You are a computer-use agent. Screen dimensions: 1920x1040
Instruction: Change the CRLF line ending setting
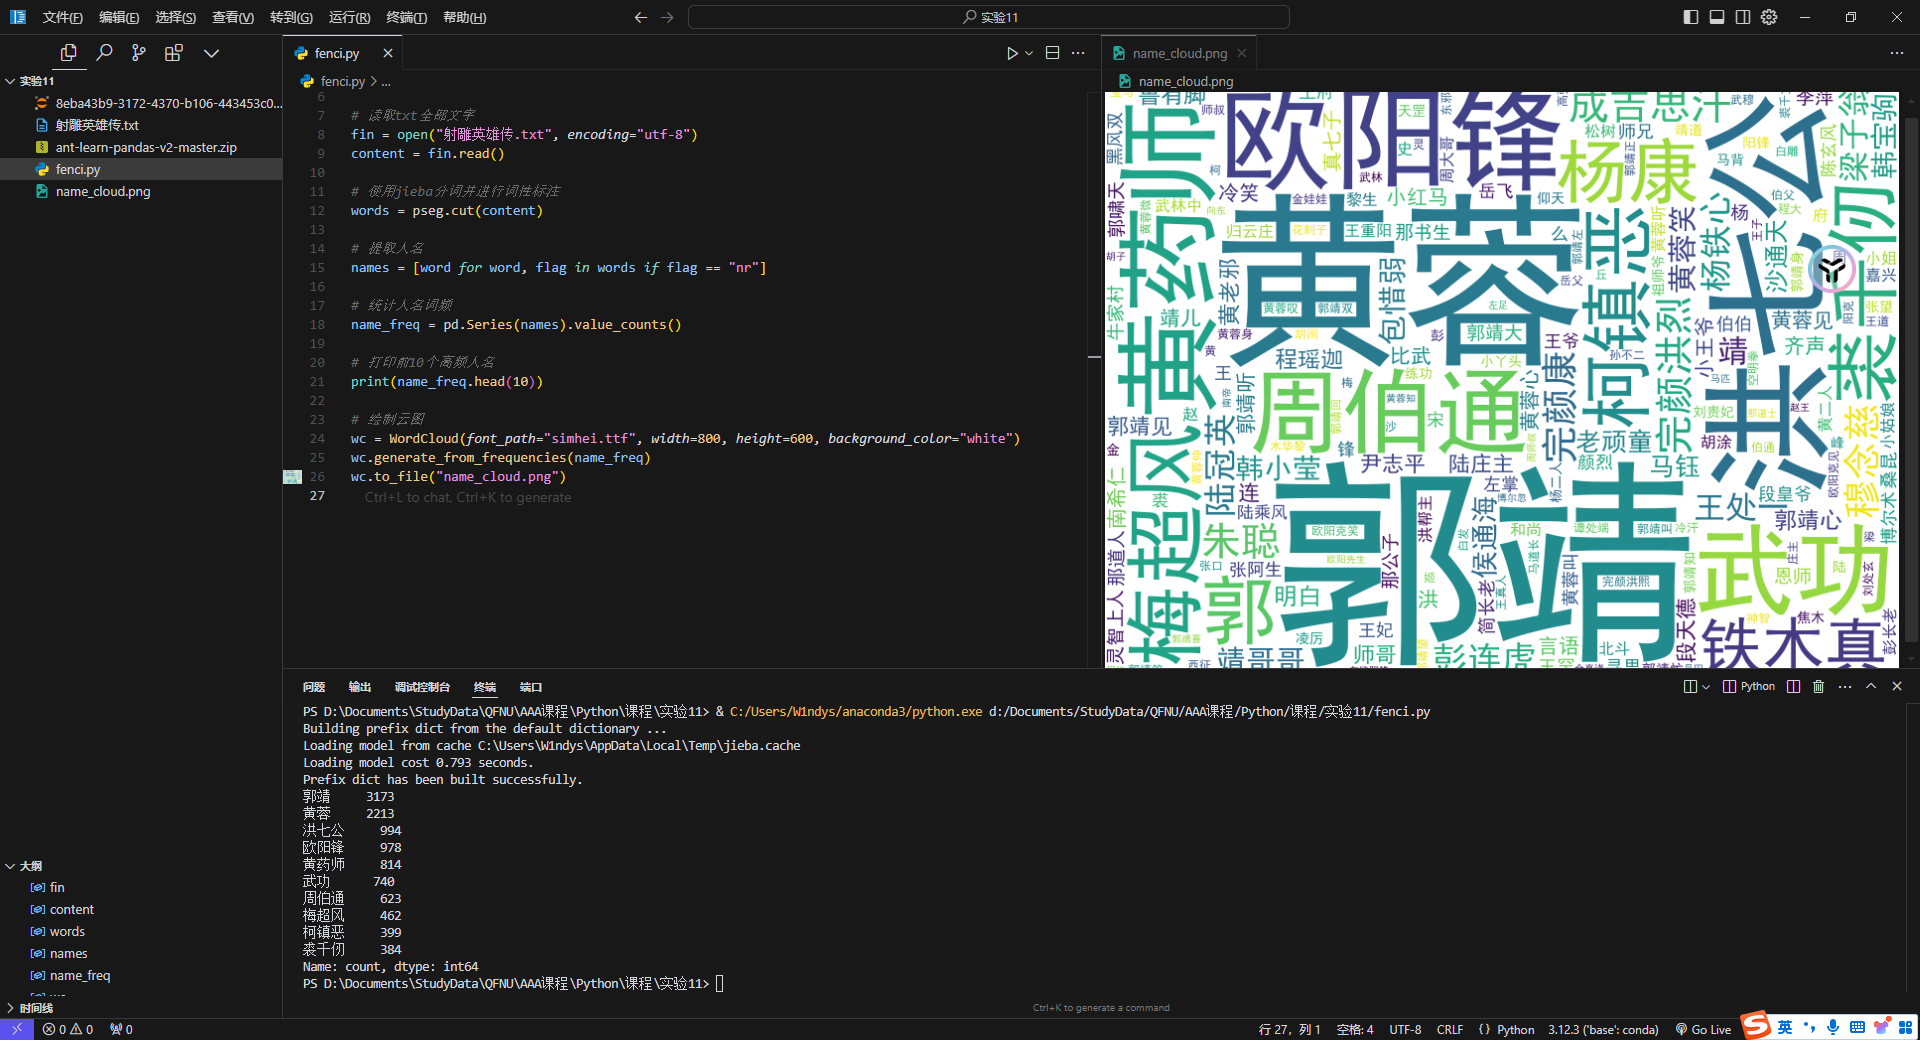tap(1450, 1029)
